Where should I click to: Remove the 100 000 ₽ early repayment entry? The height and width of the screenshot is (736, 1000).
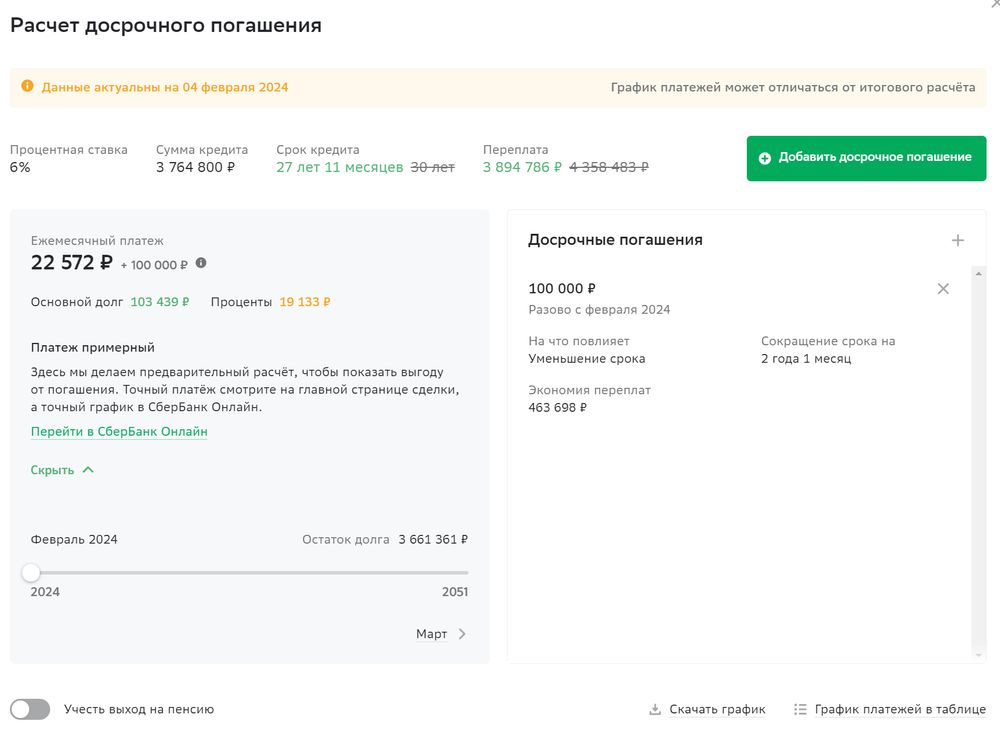pyautogui.click(x=942, y=289)
